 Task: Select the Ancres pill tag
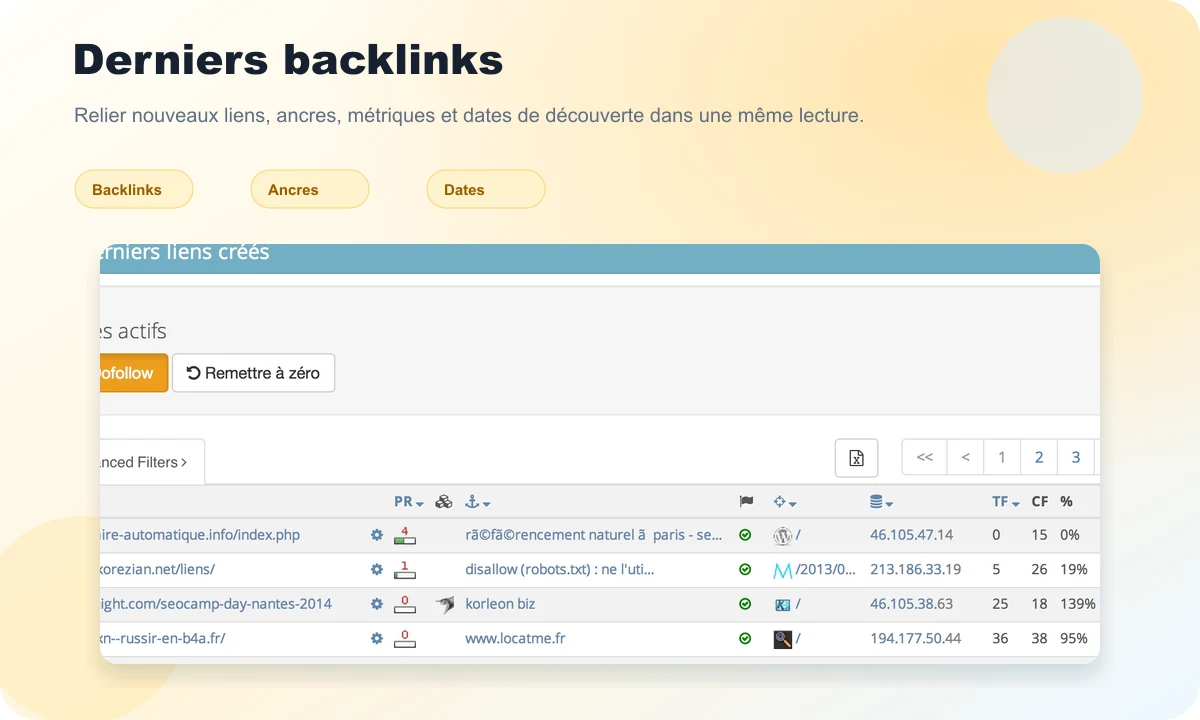(x=310, y=189)
